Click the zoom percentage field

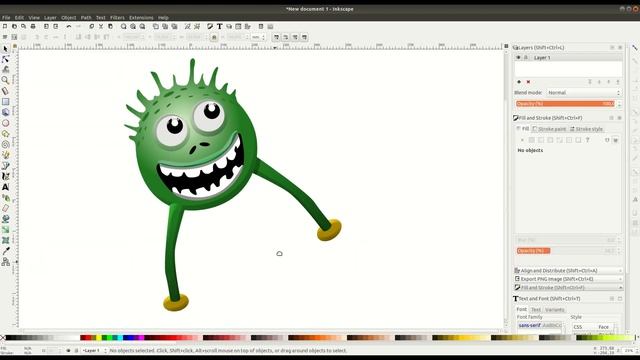629,350
